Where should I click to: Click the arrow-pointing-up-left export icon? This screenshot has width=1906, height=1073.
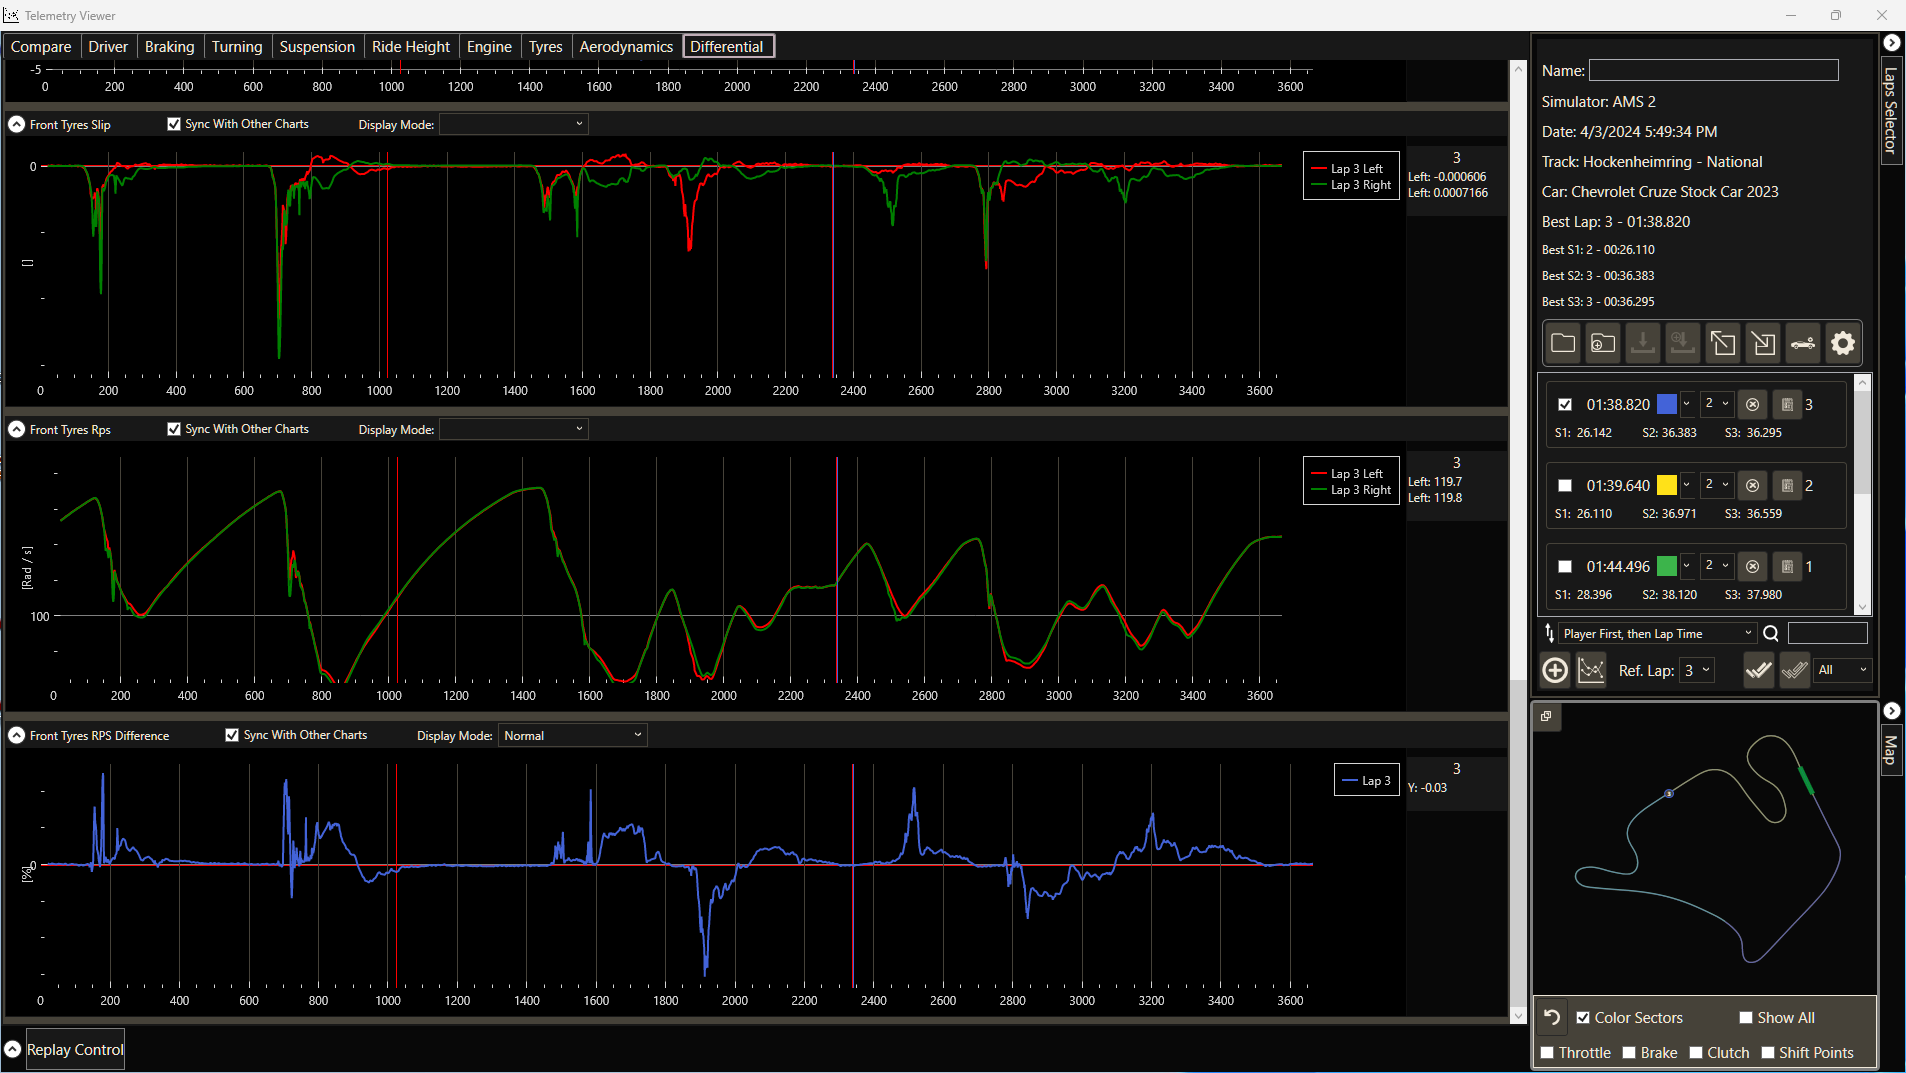(1723, 344)
